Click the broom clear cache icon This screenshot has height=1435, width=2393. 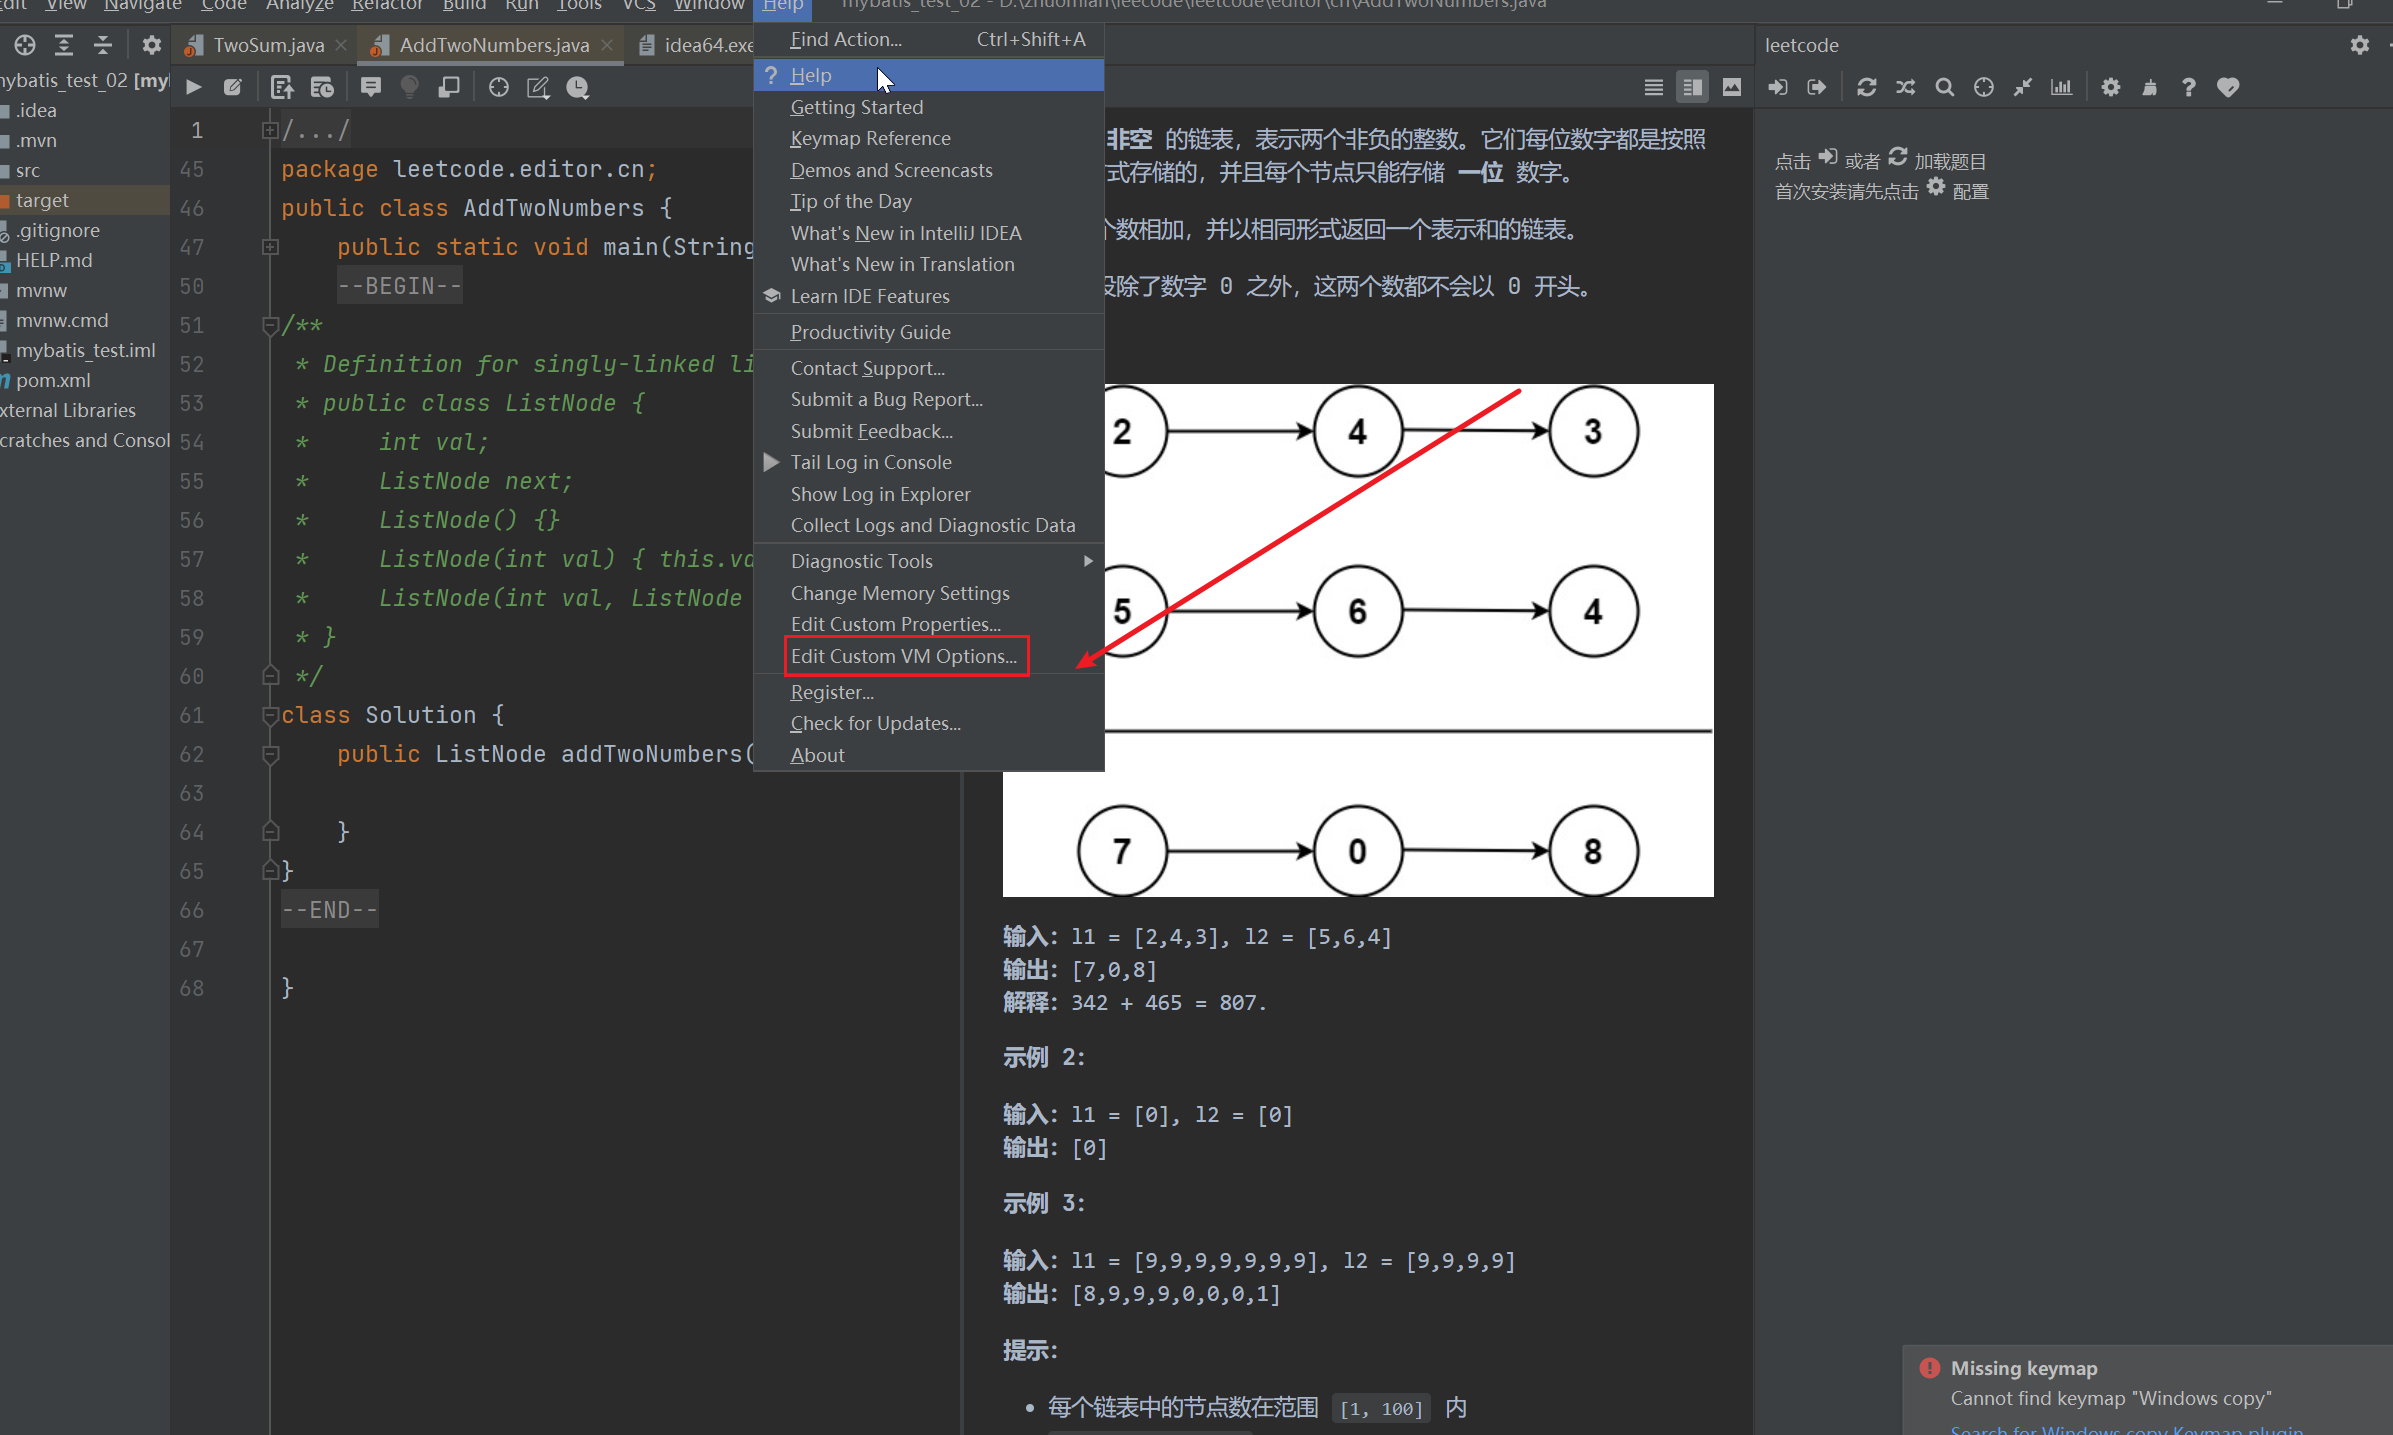click(2149, 88)
